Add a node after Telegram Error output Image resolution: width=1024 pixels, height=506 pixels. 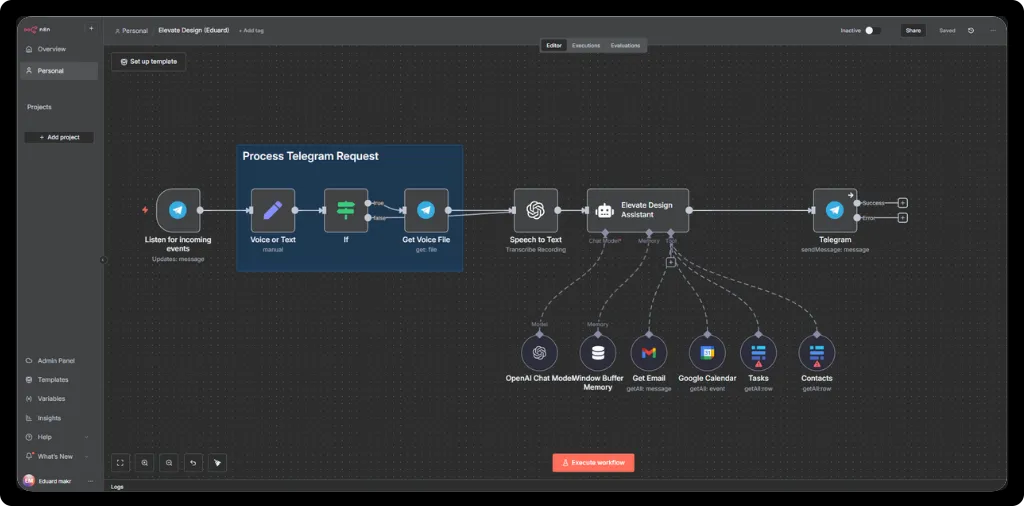[903, 218]
